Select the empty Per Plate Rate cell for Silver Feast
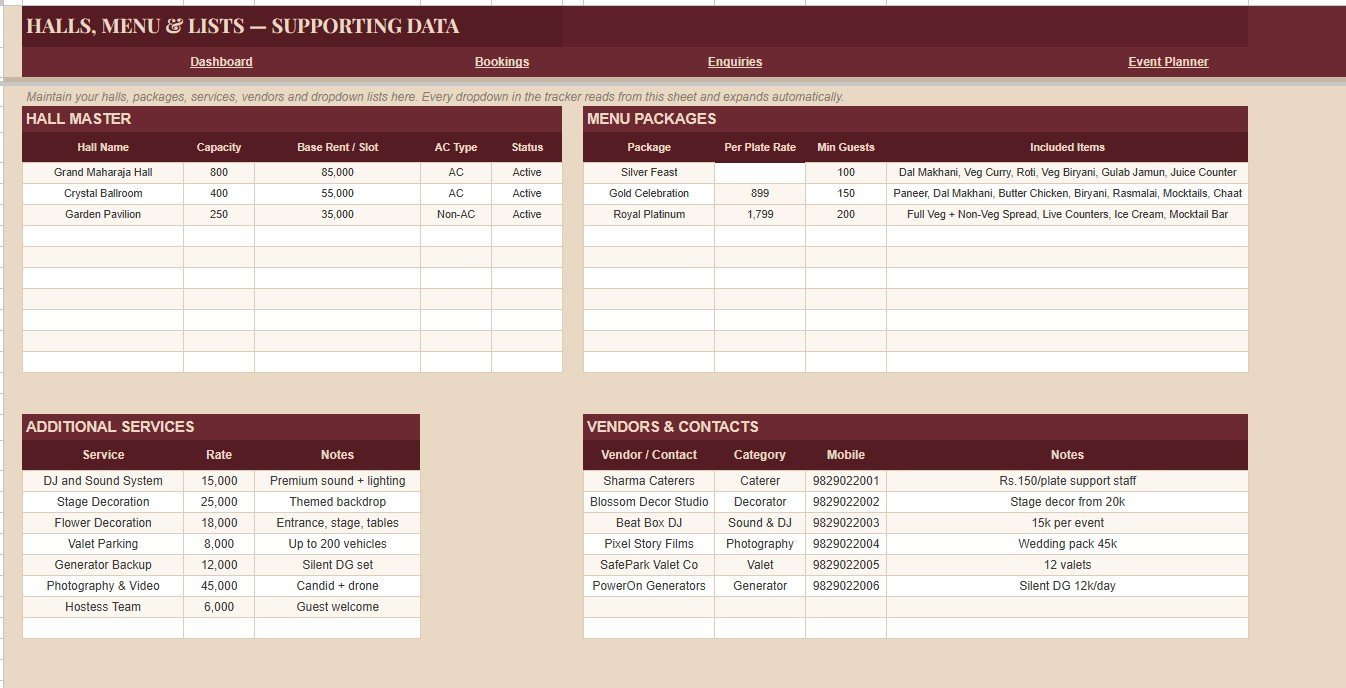This screenshot has width=1346, height=688. tap(760, 173)
